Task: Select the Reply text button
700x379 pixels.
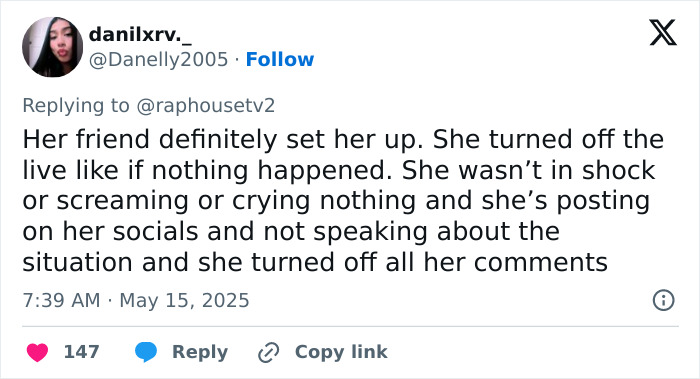Action: pyautogui.click(x=200, y=352)
